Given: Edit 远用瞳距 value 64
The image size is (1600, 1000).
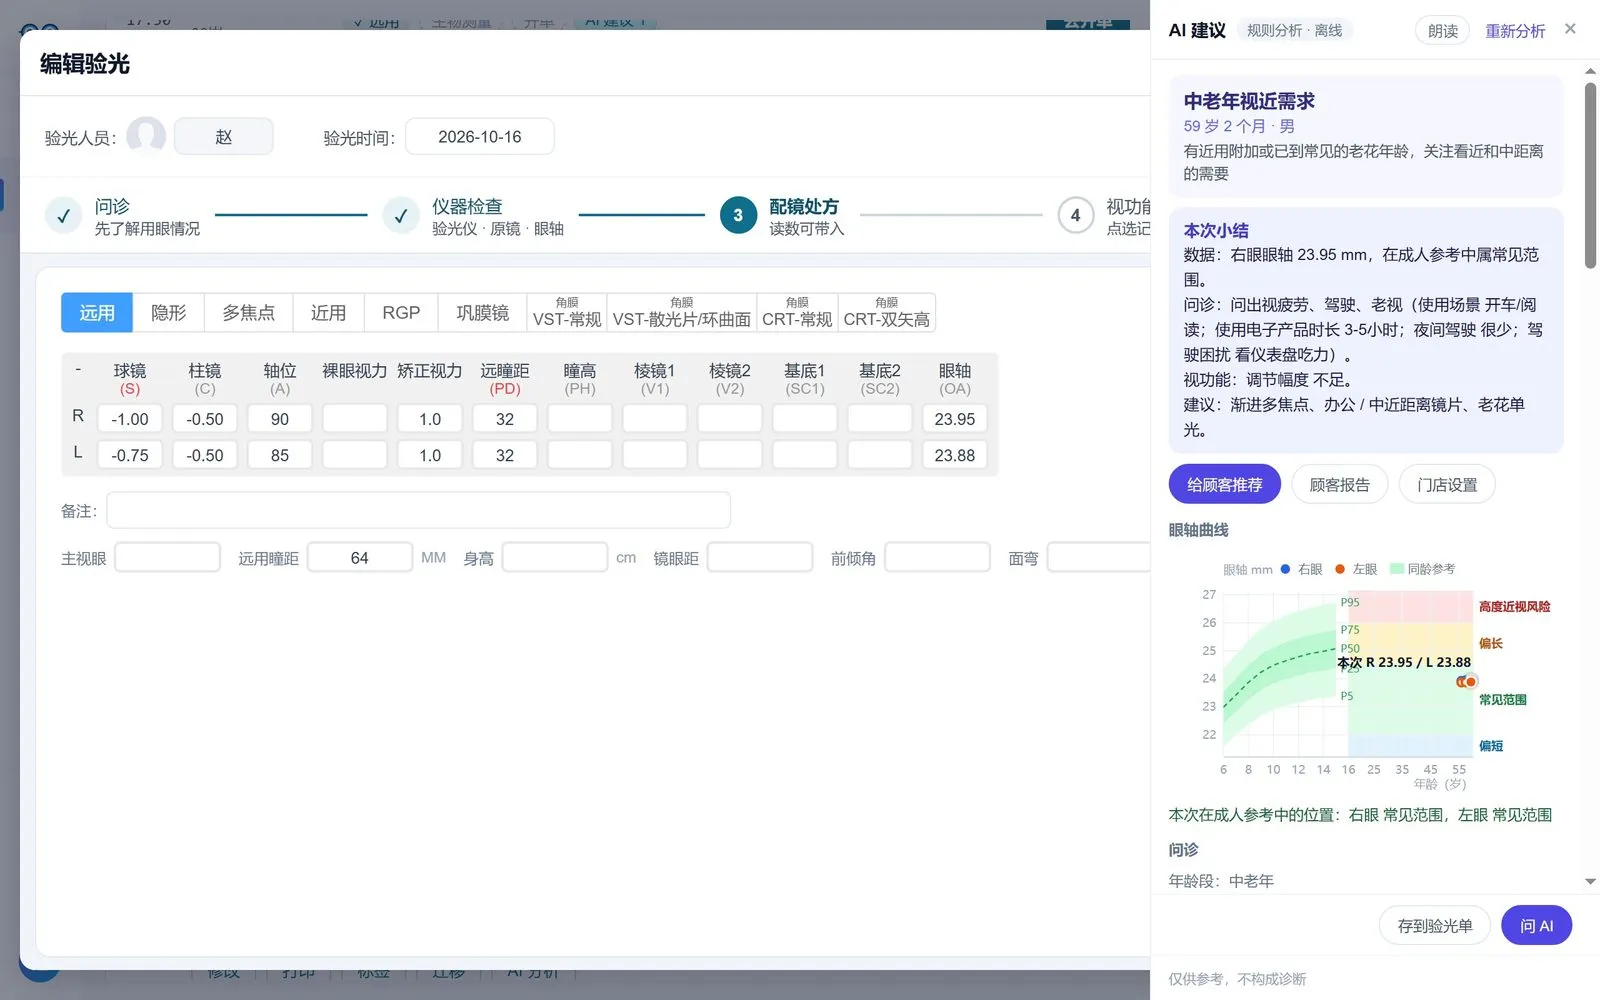Looking at the screenshot, I should point(360,557).
